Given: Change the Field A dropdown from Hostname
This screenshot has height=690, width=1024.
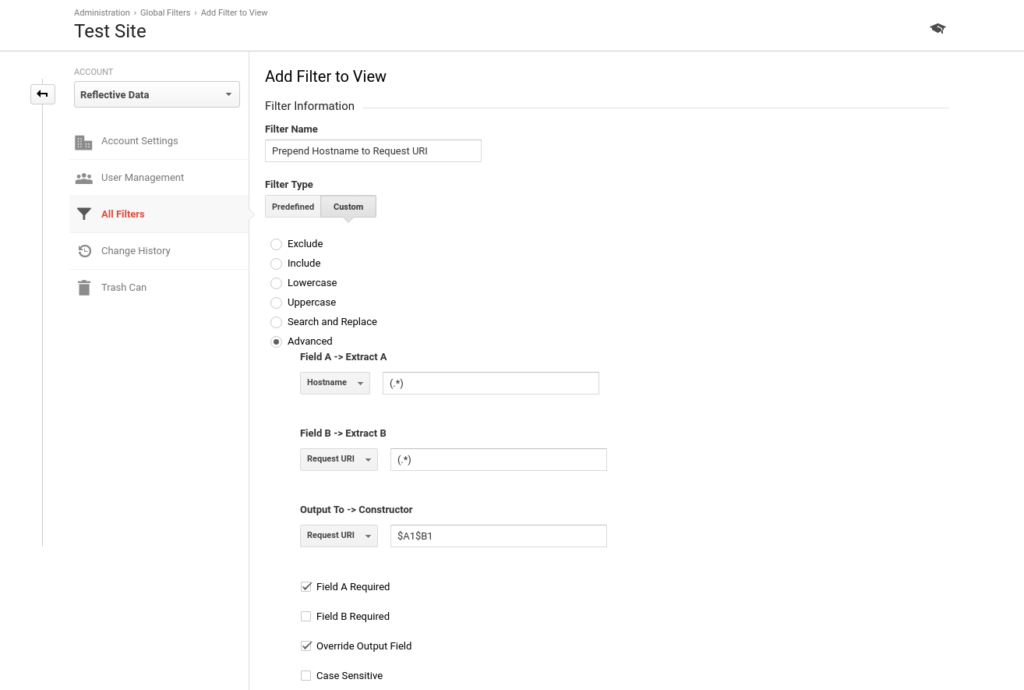Looking at the screenshot, I should click(335, 382).
